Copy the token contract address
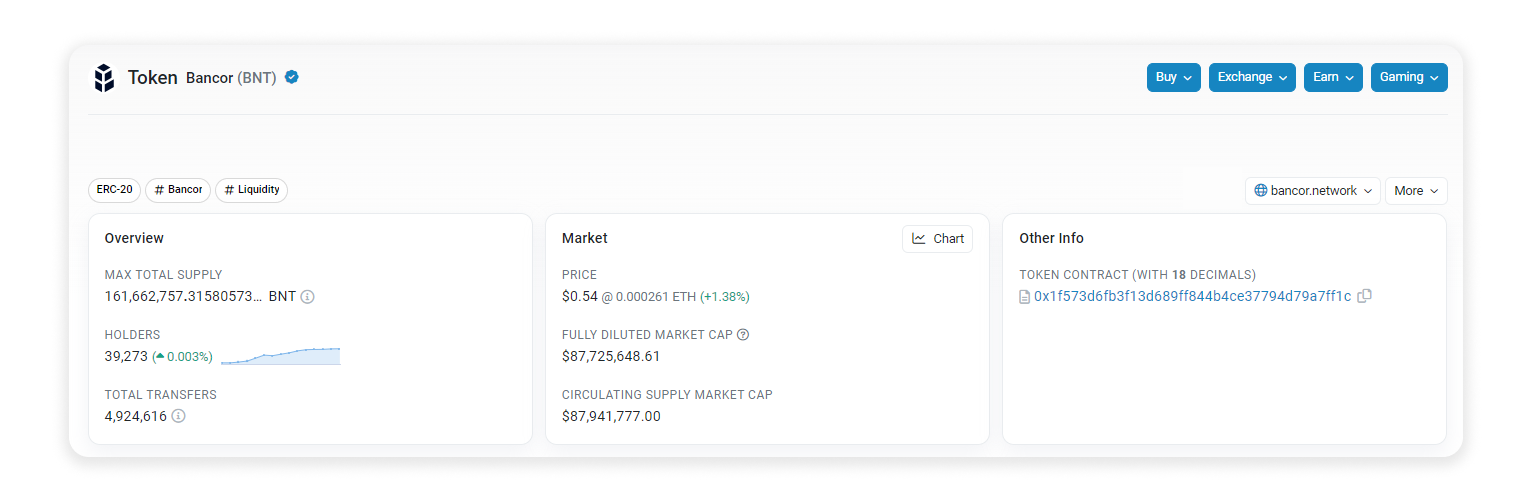 tap(1364, 296)
